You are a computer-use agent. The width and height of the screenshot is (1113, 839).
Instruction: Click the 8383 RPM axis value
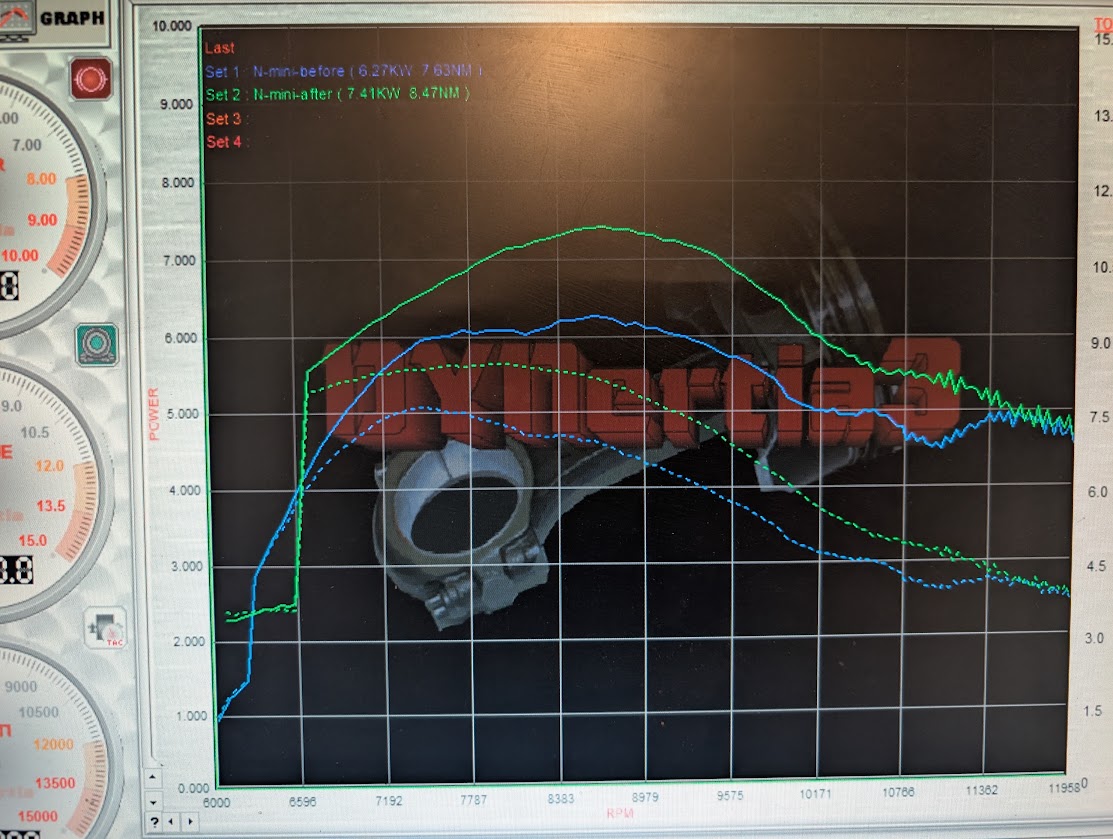point(560,799)
